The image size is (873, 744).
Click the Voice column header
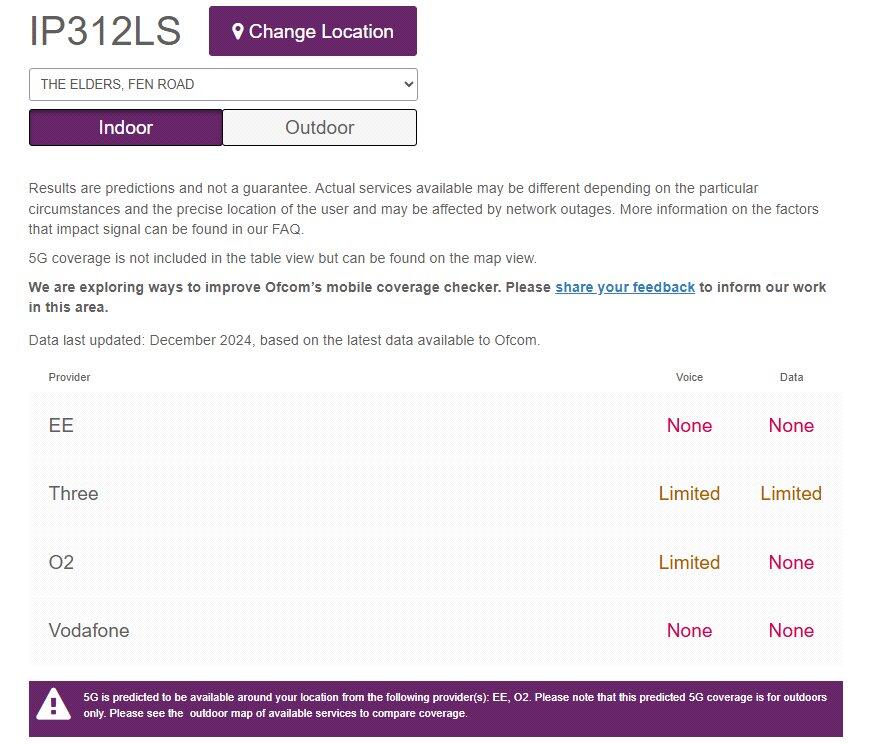tap(689, 377)
